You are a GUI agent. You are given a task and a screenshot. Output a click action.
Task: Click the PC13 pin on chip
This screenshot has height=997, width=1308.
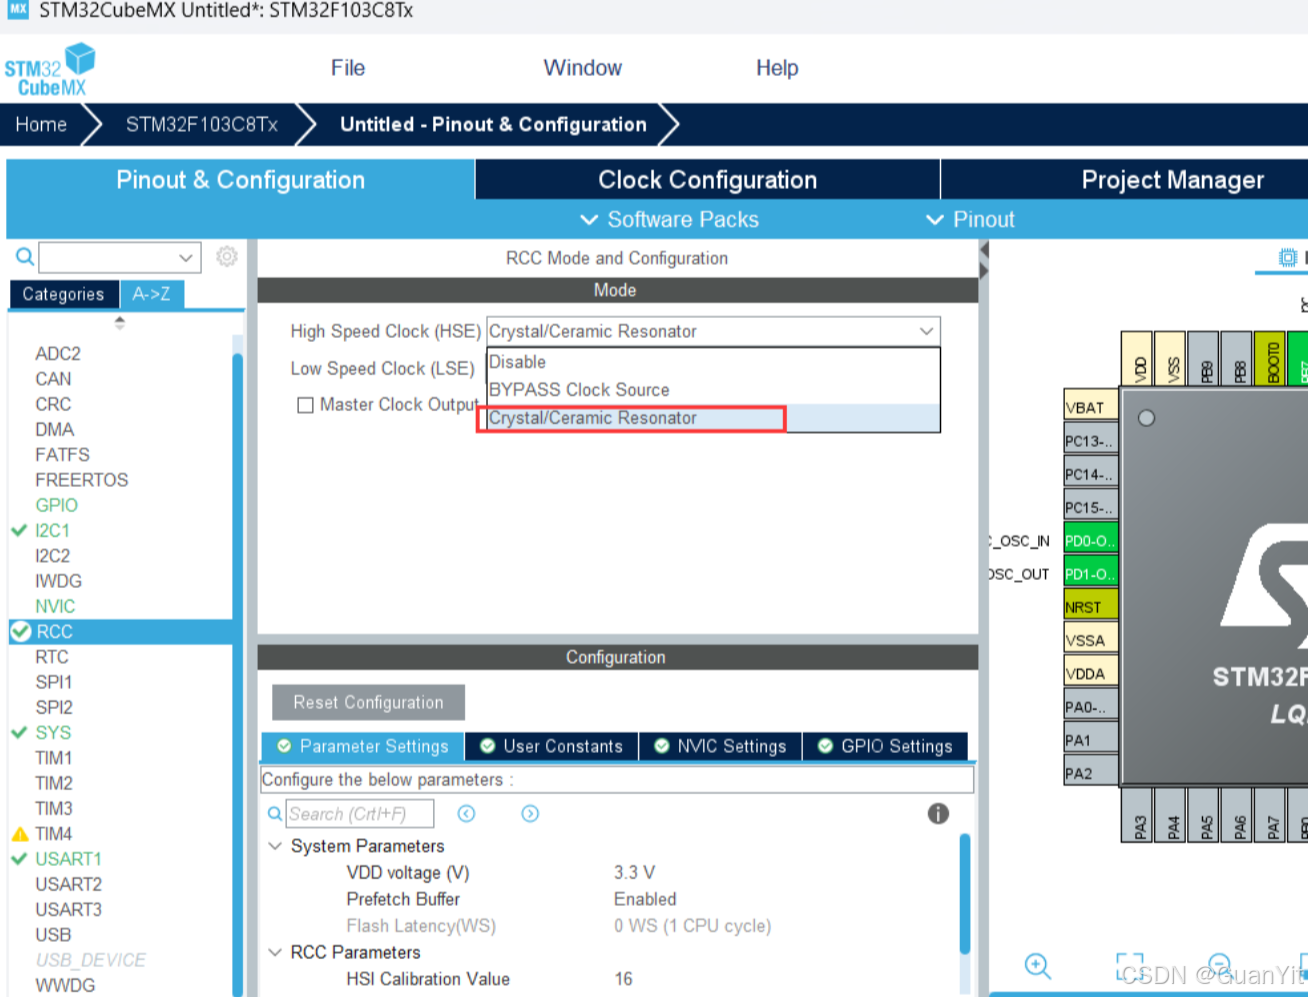(1090, 441)
